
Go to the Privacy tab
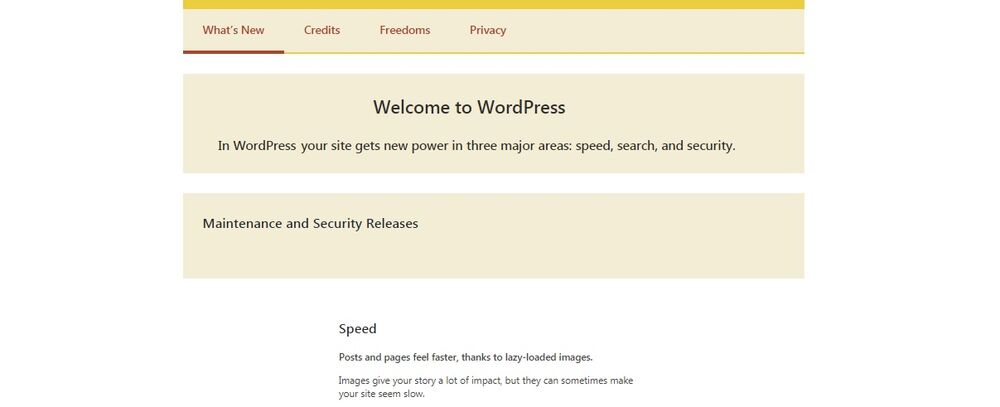coord(488,30)
